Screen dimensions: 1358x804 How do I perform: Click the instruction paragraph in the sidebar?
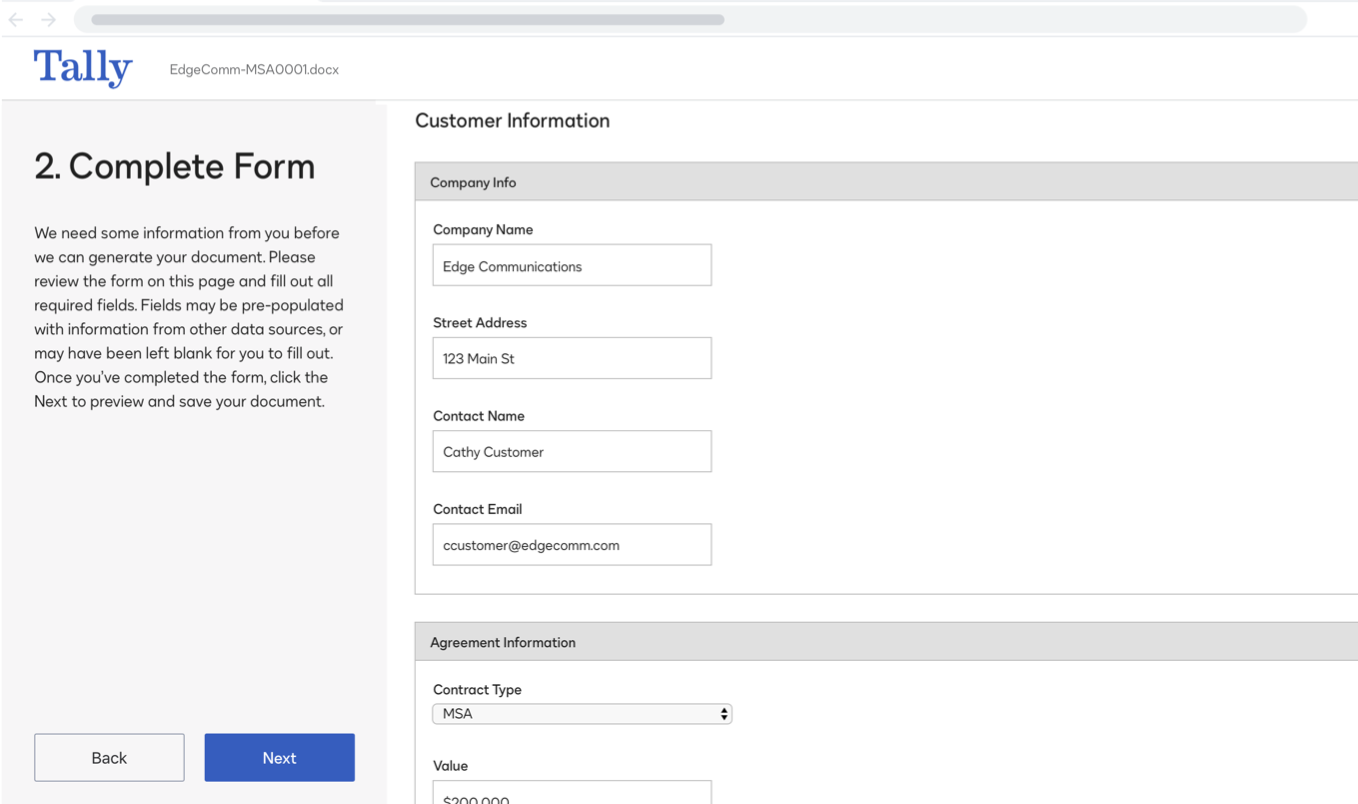tap(189, 317)
